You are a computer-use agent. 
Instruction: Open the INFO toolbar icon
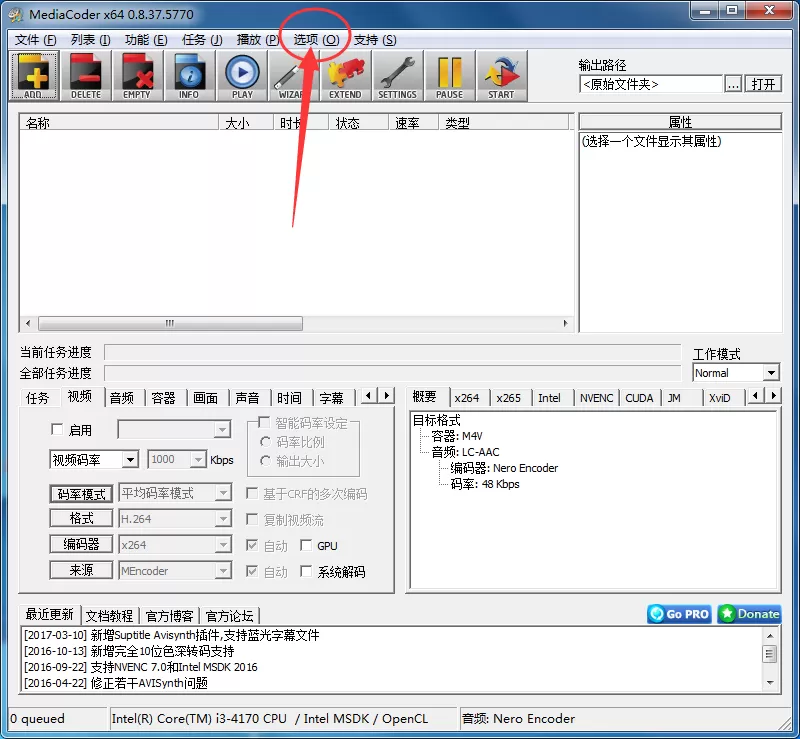click(x=189, y=76)
